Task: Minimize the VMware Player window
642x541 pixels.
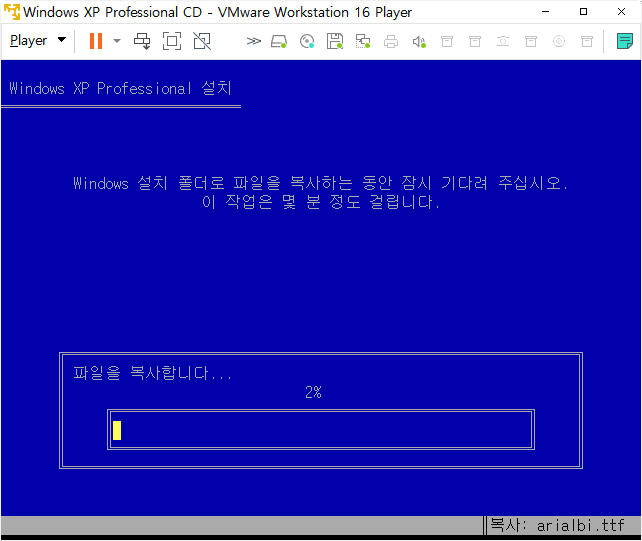Action: (545, 12)
